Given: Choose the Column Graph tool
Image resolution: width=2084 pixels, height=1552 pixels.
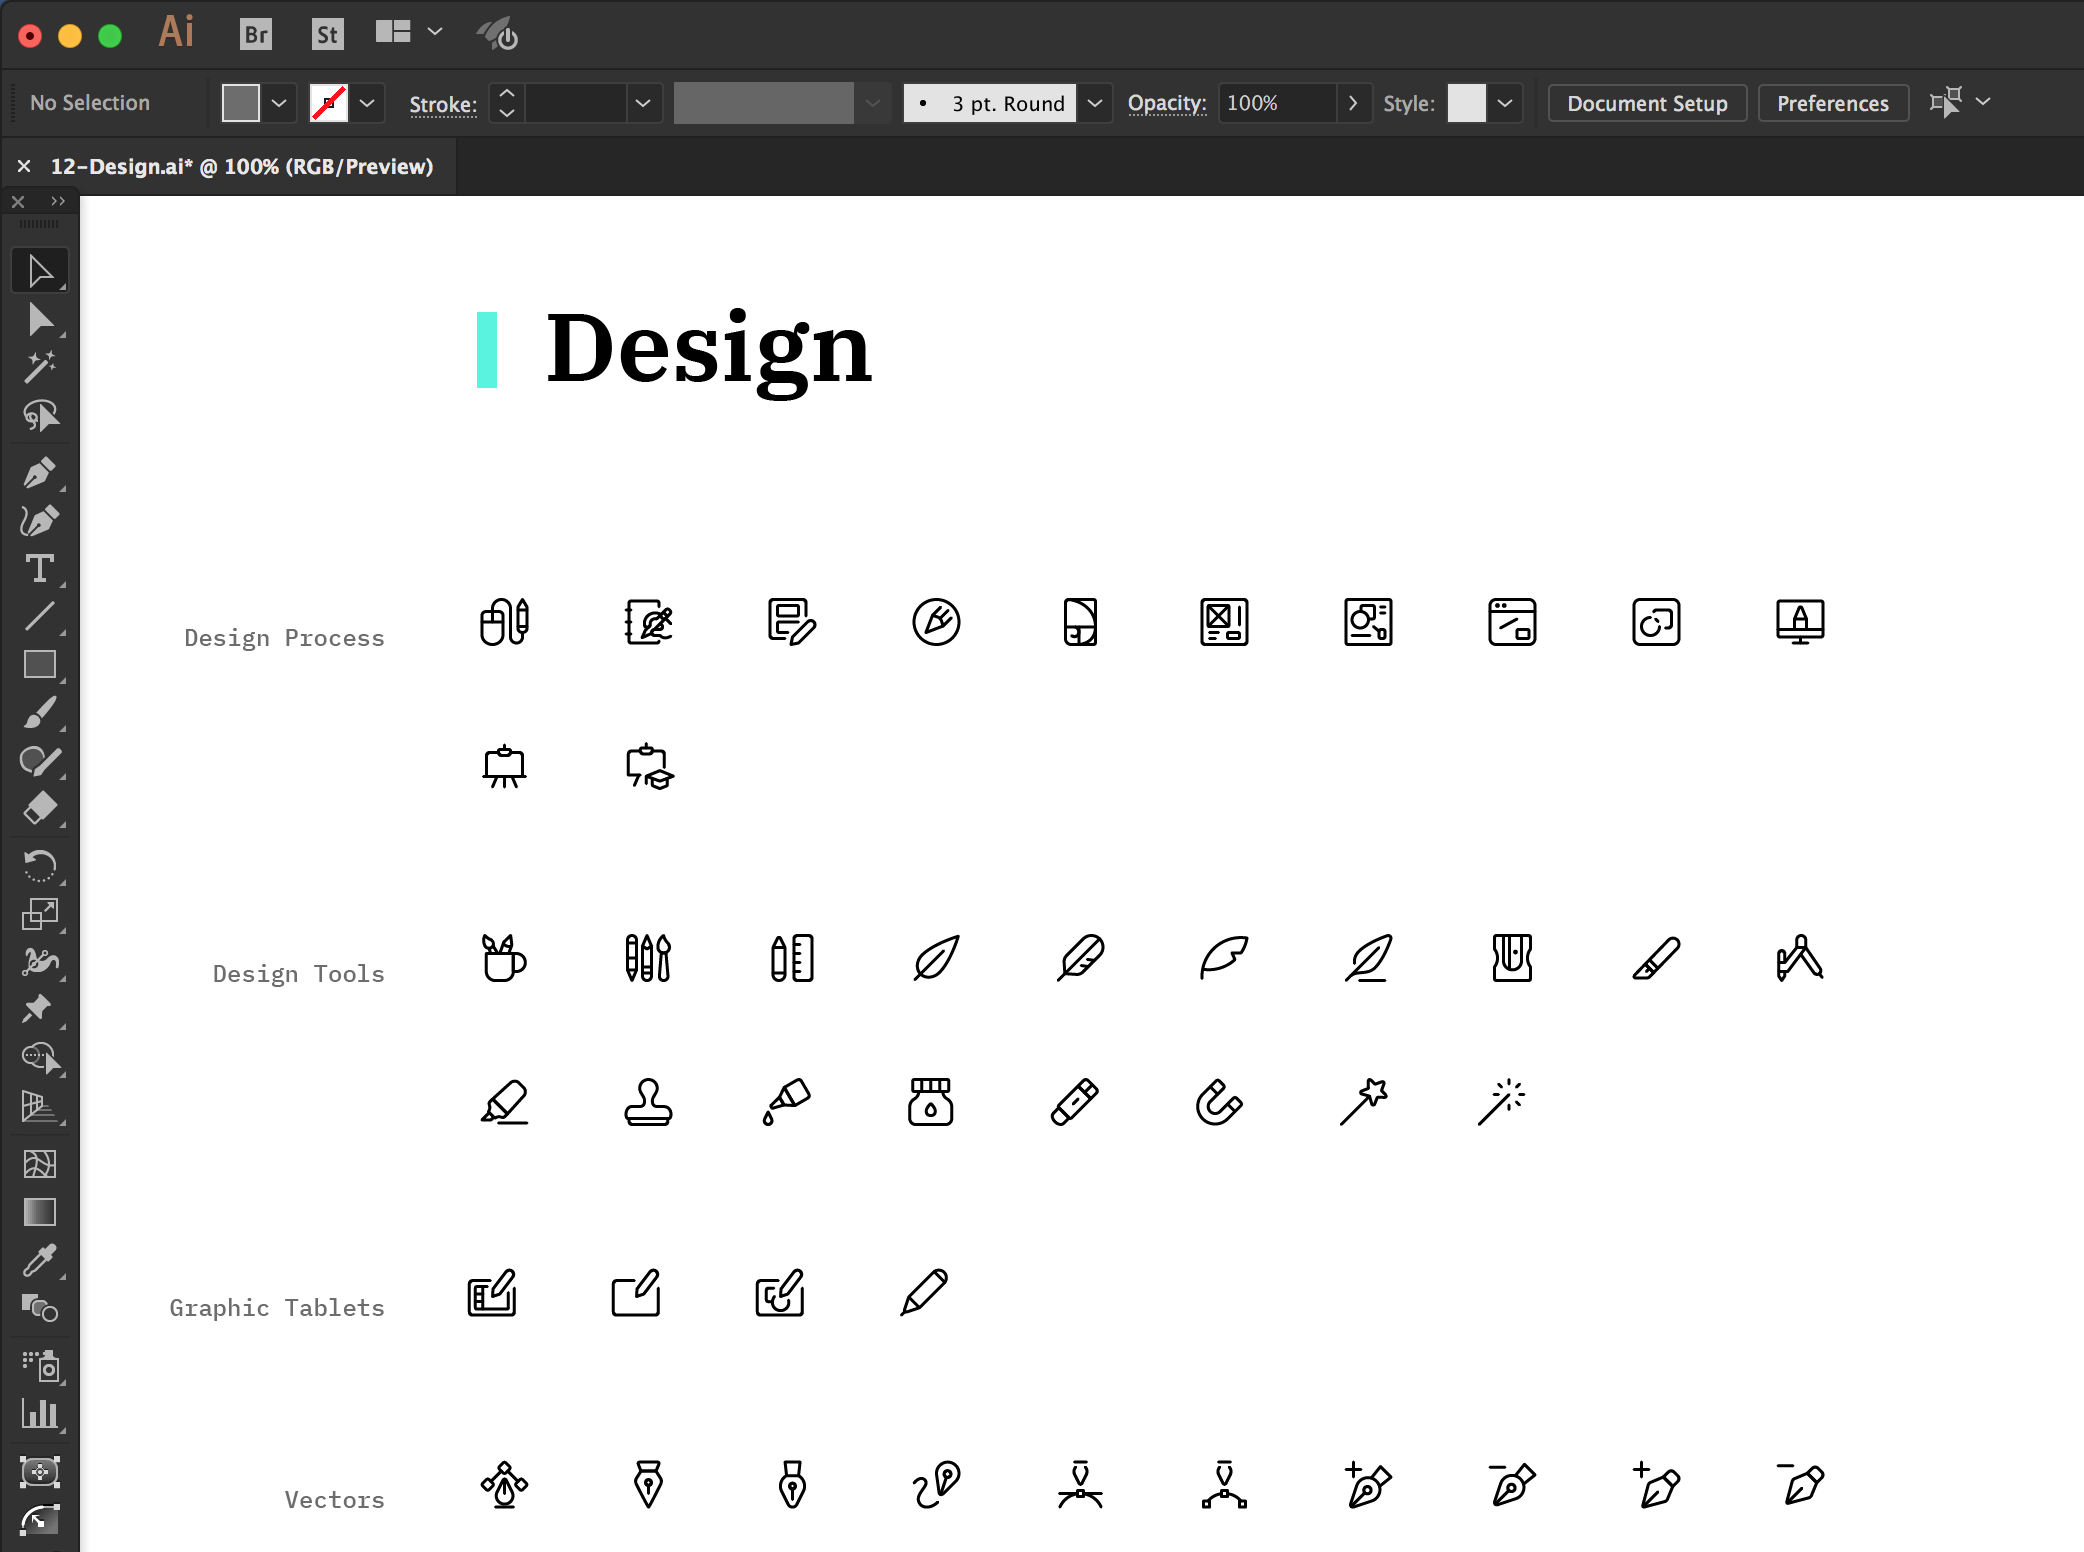Looking at the screenshot, I should pos(40,1414).
